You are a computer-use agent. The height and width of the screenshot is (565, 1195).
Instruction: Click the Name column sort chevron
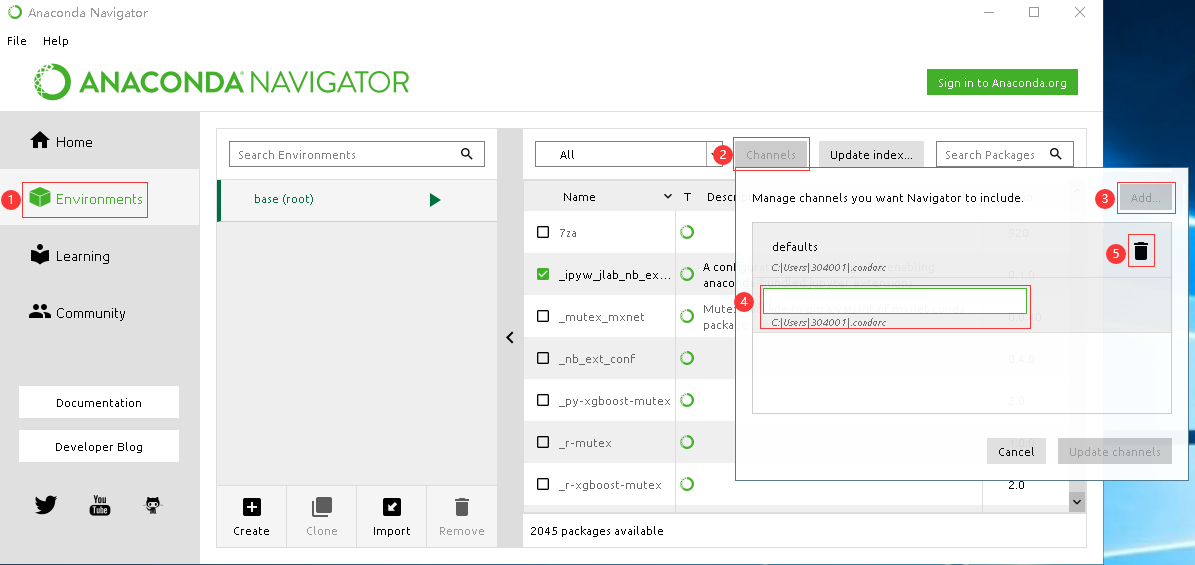click(668, 197)
